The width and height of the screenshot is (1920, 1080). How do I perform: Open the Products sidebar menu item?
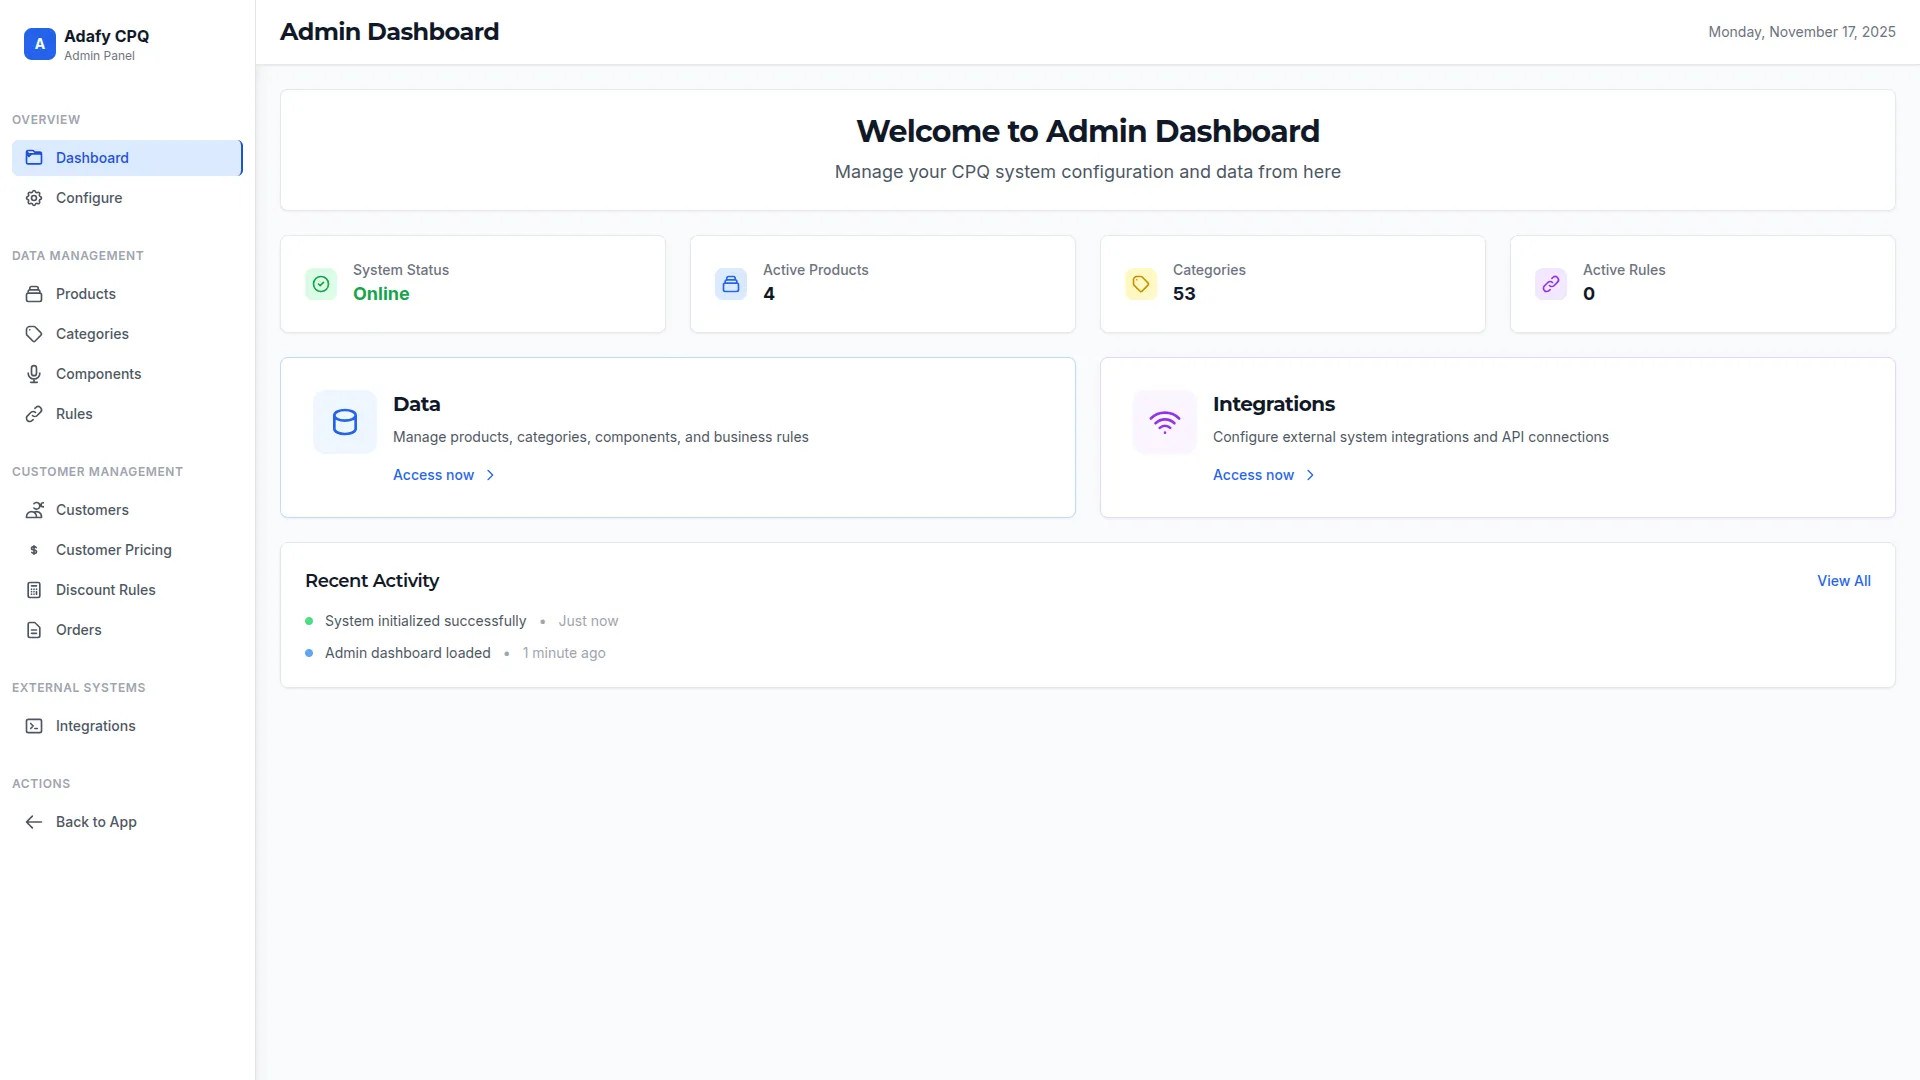pos(86,294)
